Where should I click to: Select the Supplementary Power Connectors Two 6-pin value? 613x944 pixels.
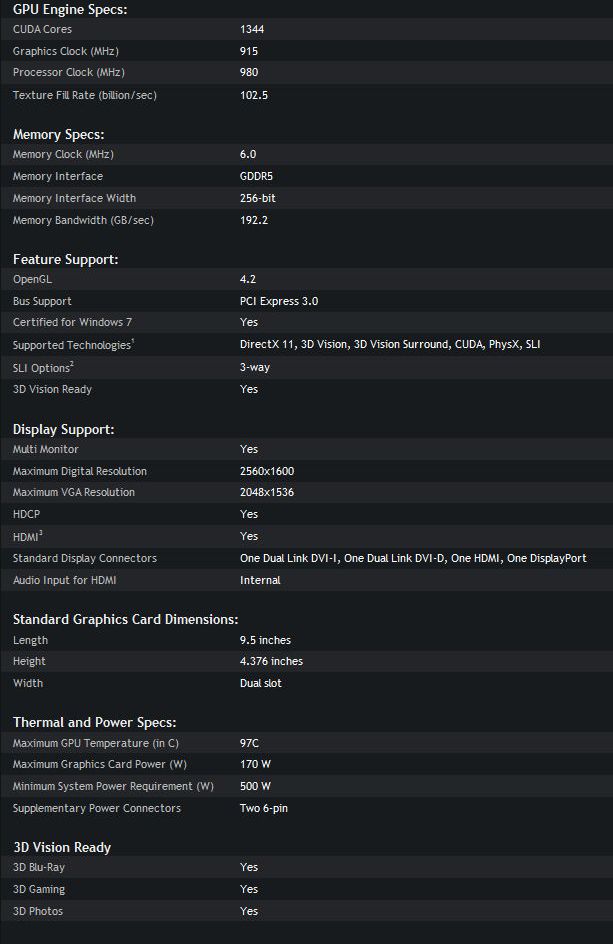[264, 809]
